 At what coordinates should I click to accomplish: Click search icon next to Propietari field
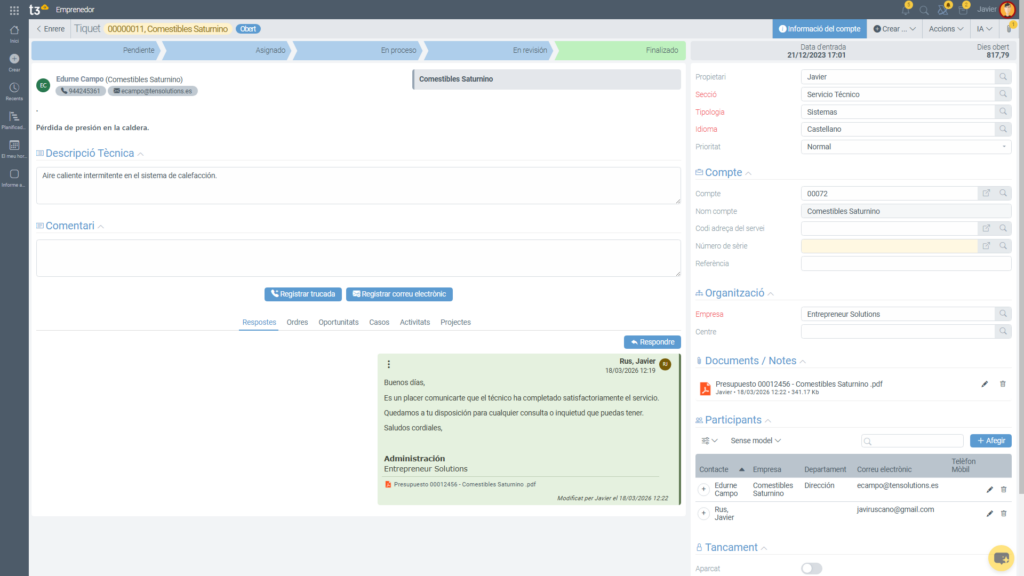pos(1003,76)
